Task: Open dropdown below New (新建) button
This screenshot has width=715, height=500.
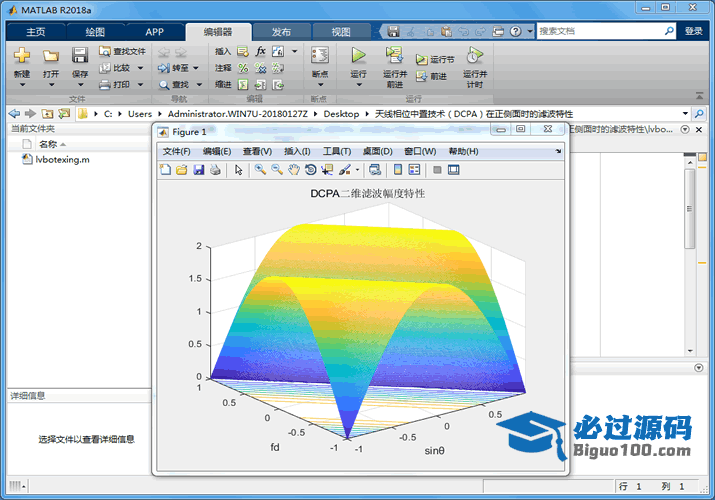Action: tap(22, 85)
